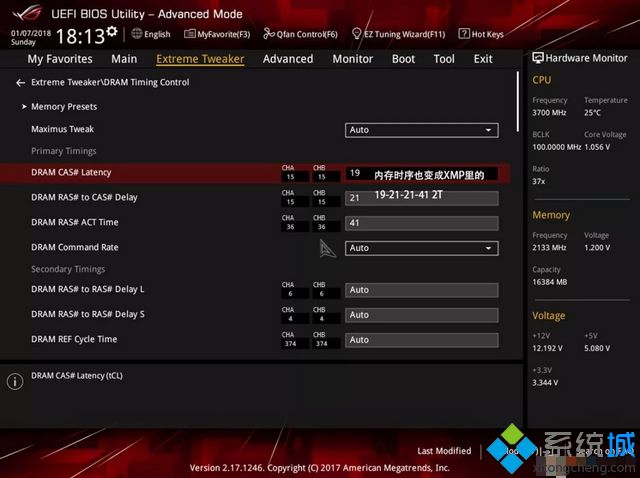Viewport: 640px width, 478px height.
Task: Click the ROG logo icon
Action: (x=27, y=13)
